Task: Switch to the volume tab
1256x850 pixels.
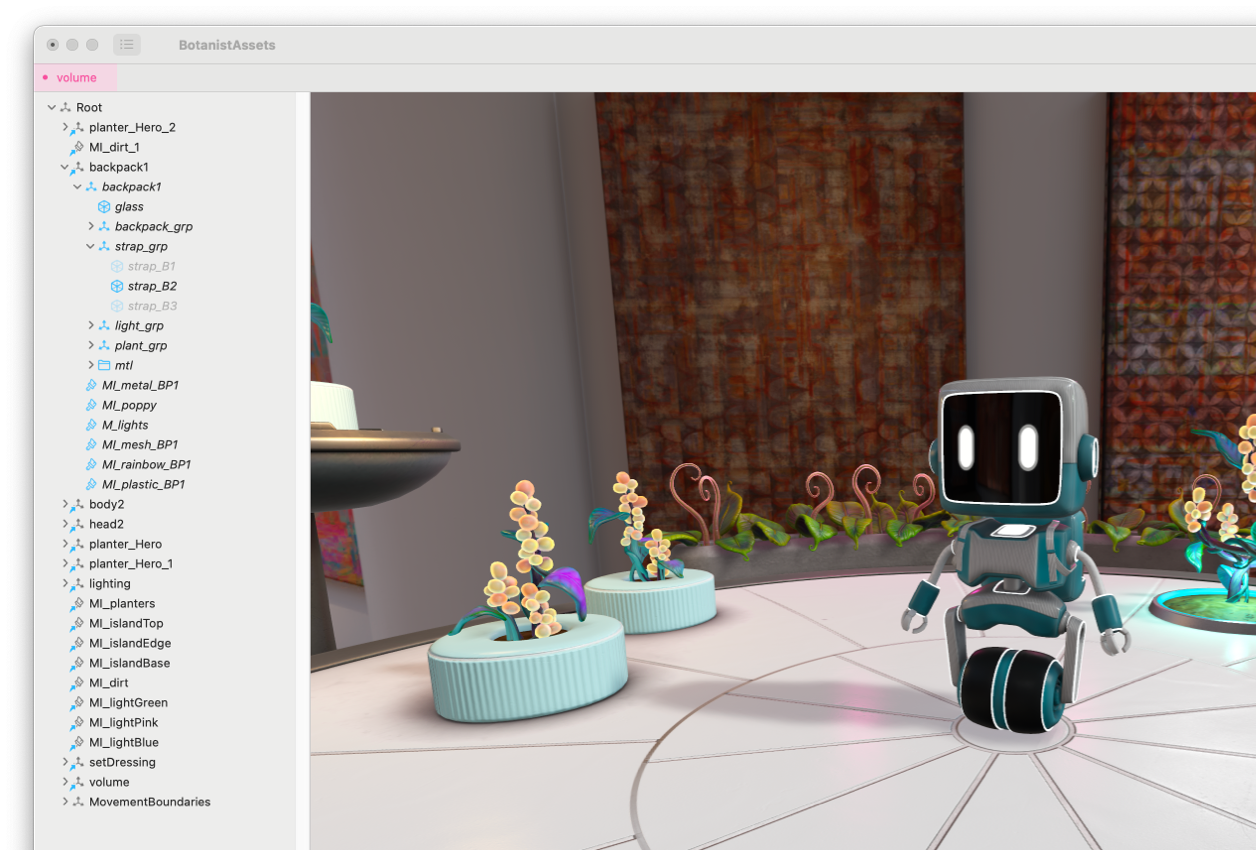Action: pos(75,77)
